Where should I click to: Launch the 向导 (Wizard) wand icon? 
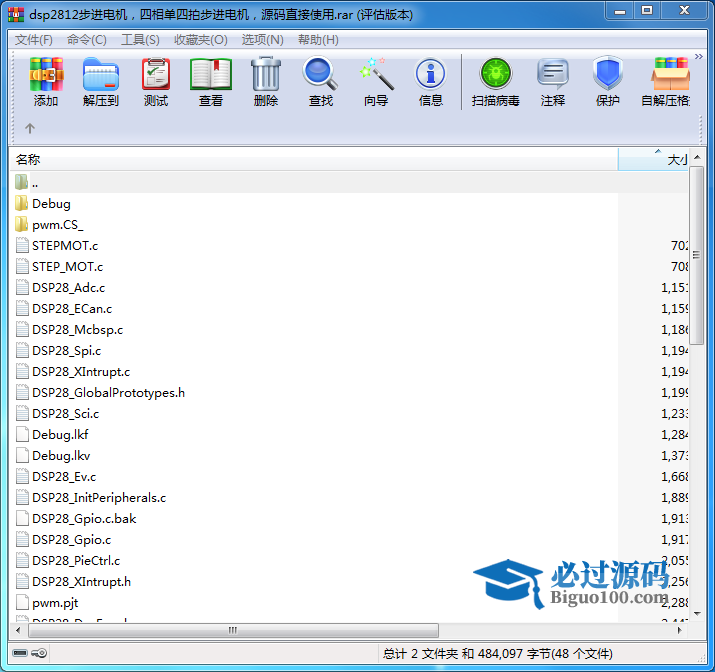coord(376,82)
